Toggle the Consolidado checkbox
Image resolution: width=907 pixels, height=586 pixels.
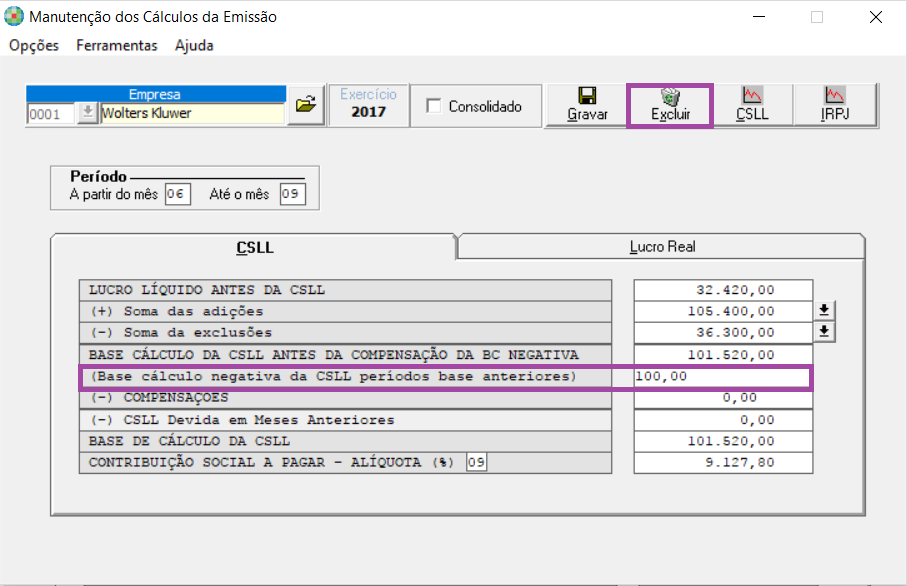click(433, 106)
